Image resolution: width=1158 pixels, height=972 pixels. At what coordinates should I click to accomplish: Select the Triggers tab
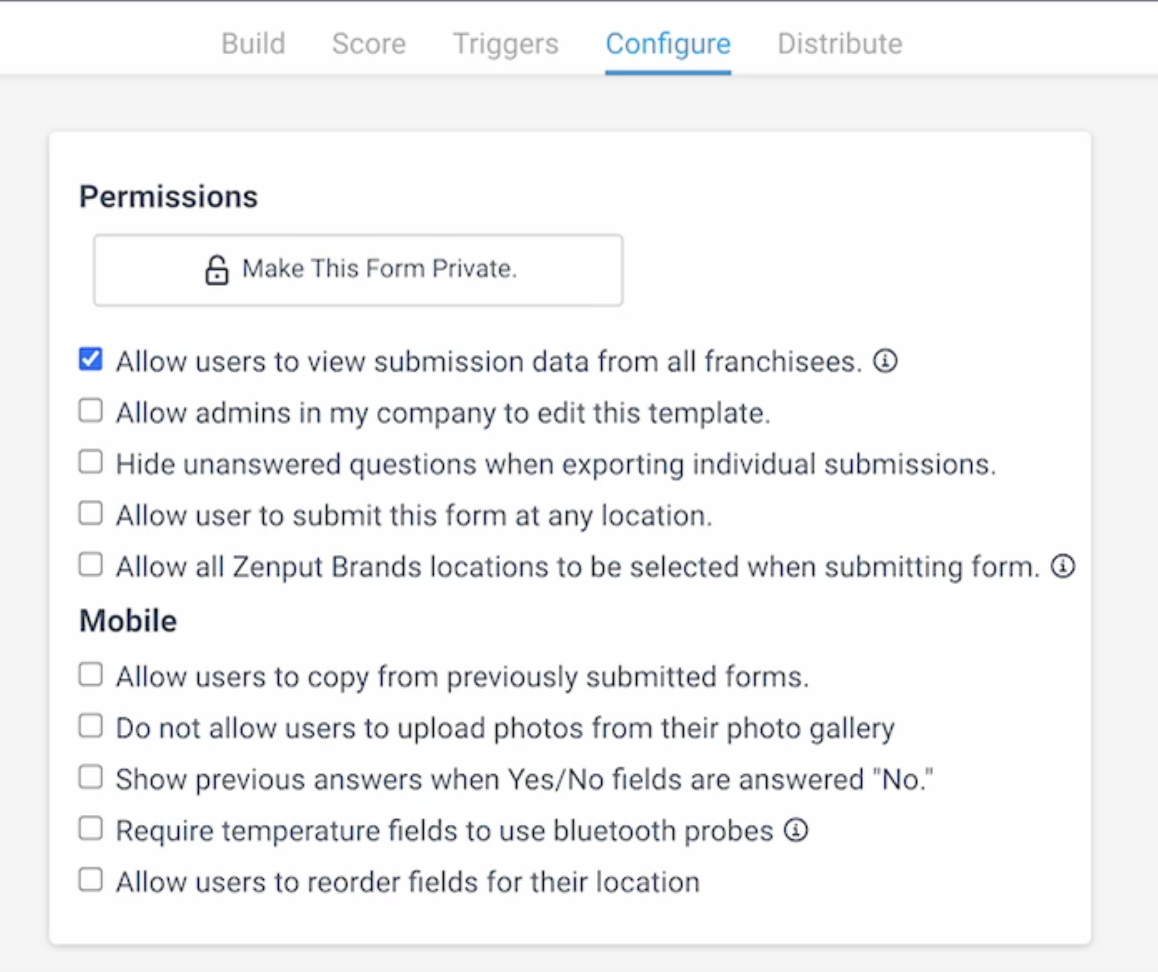coord(505,44)
